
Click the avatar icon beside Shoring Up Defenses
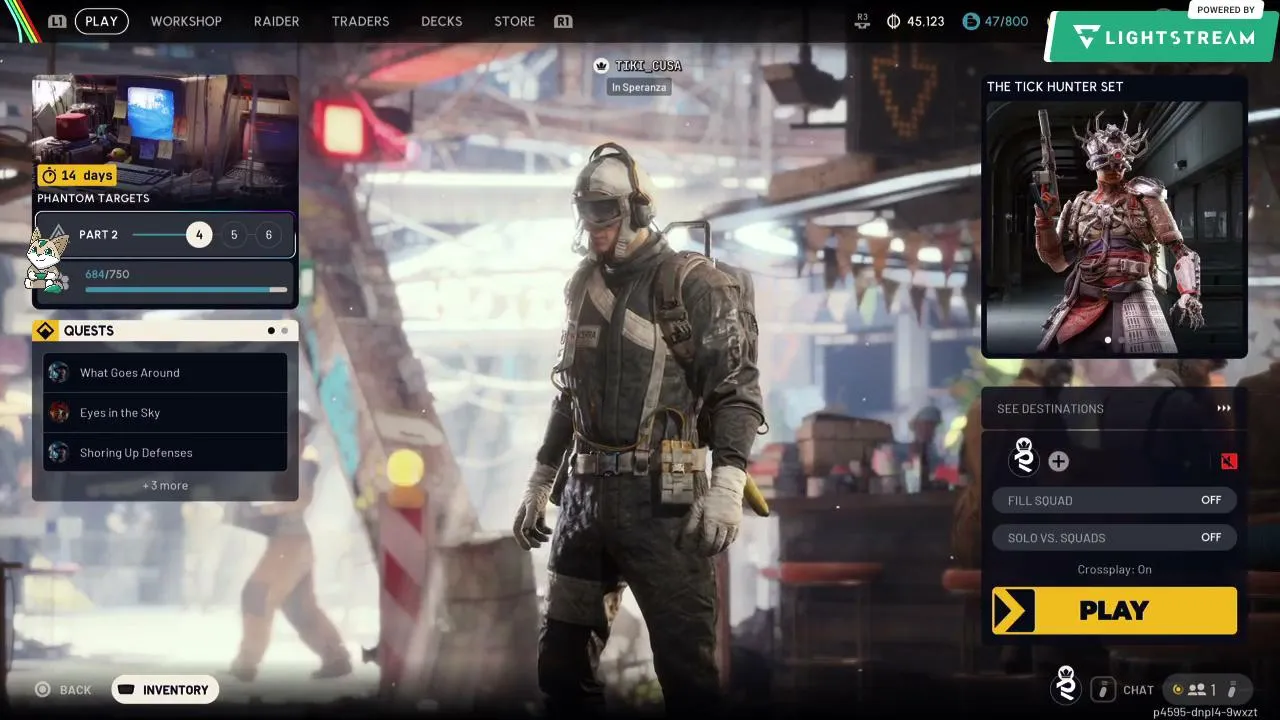[x=59, y=452]
